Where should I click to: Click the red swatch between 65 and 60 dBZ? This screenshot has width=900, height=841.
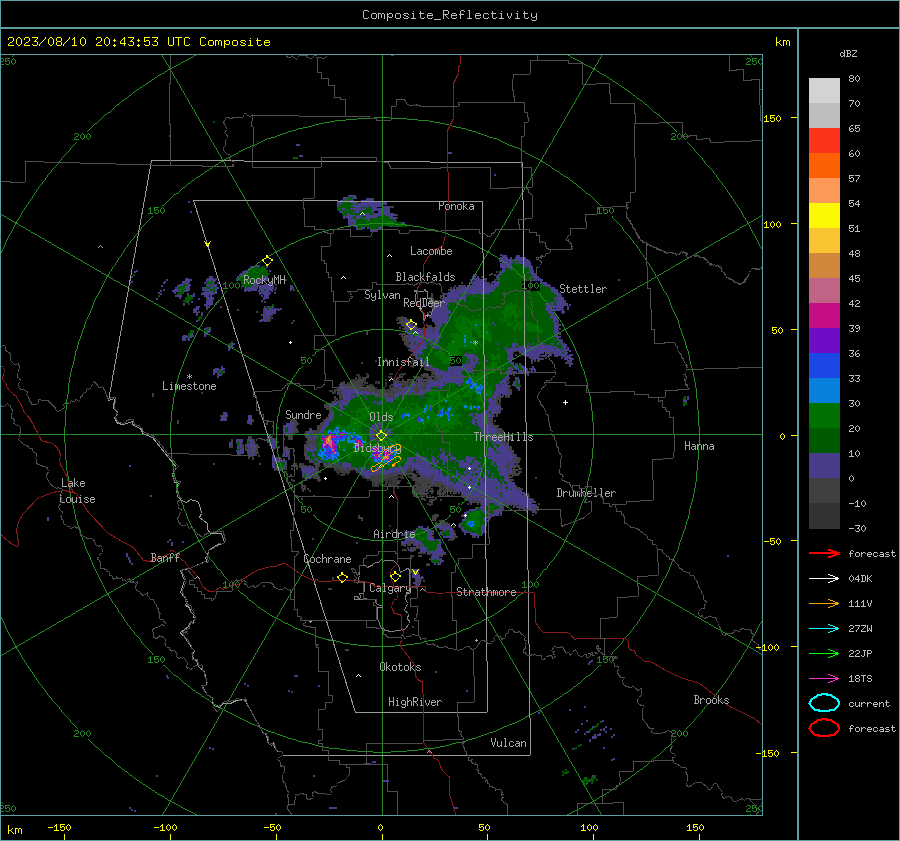point(824,141)
